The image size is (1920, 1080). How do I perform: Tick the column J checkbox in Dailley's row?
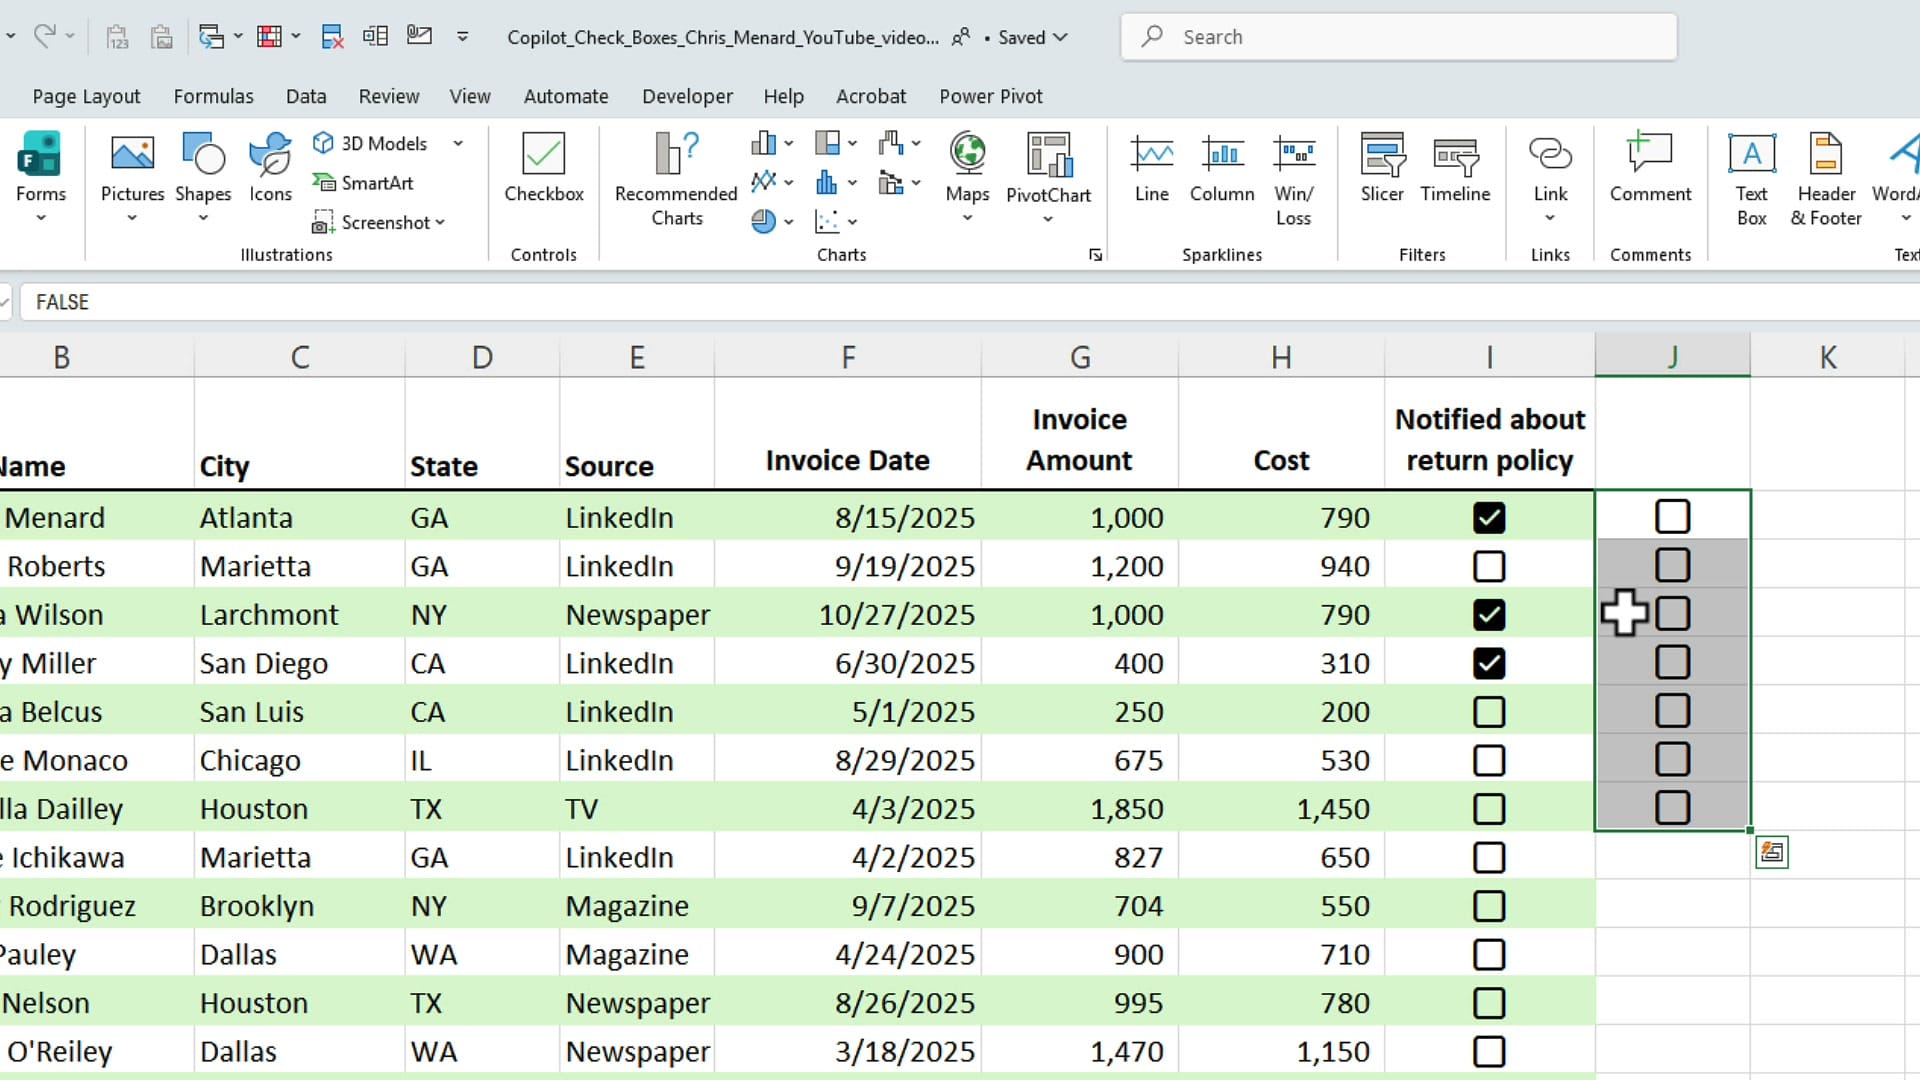coord(1672,808)
